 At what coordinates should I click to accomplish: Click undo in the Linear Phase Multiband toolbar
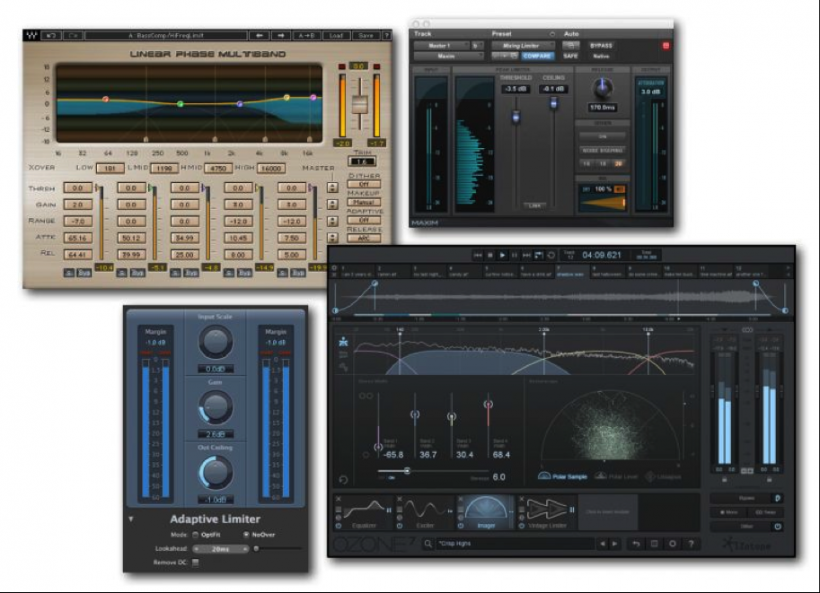click(x=51, y=36)
